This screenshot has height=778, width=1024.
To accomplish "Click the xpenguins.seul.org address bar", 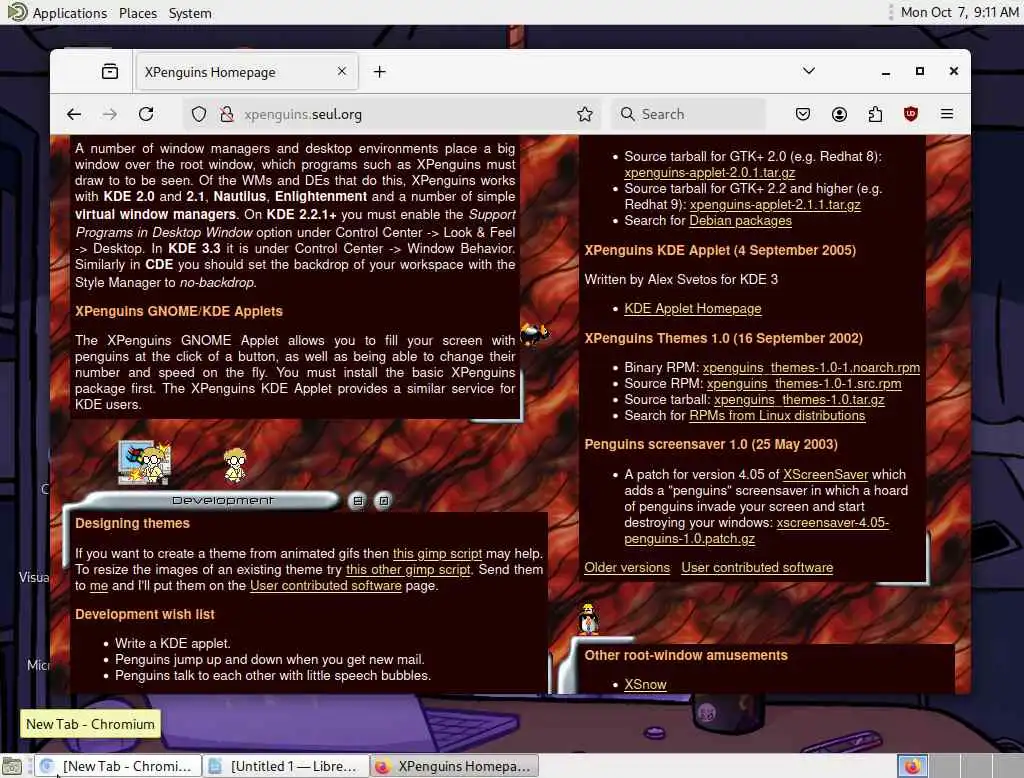I will tap(392, 114).
